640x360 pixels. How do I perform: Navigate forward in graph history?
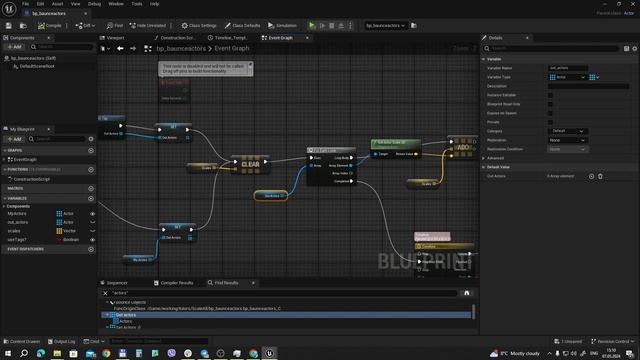133,49
